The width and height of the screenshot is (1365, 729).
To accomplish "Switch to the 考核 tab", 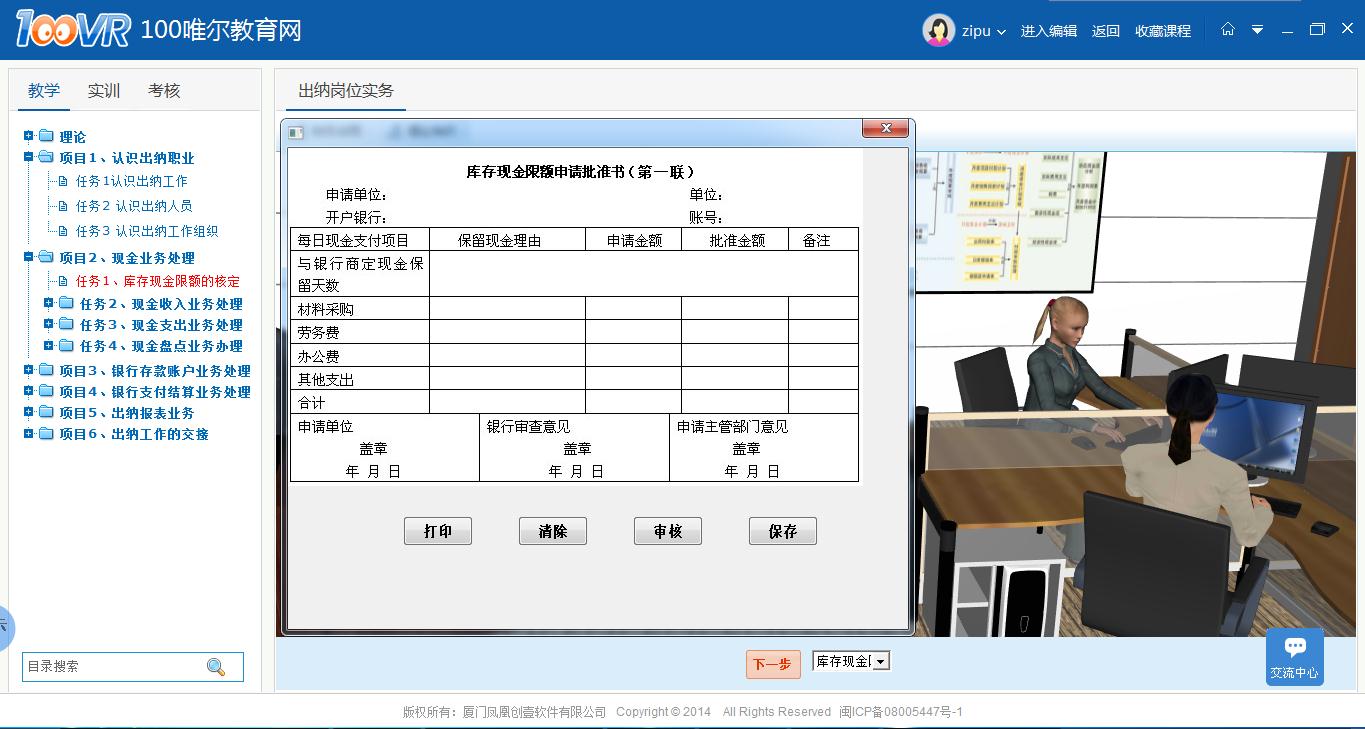I will point(164,91).
